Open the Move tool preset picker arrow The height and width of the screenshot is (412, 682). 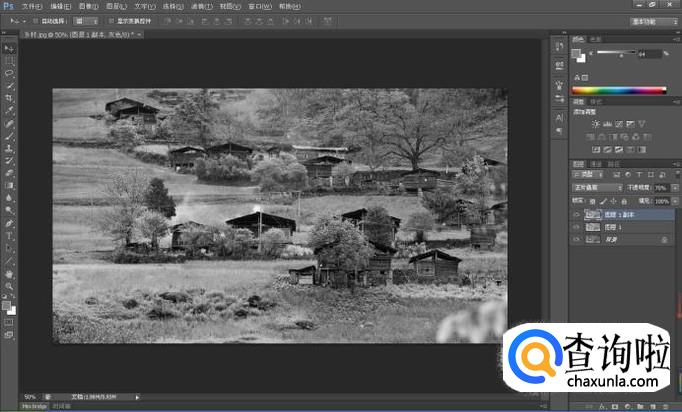(x=25, y=21)
